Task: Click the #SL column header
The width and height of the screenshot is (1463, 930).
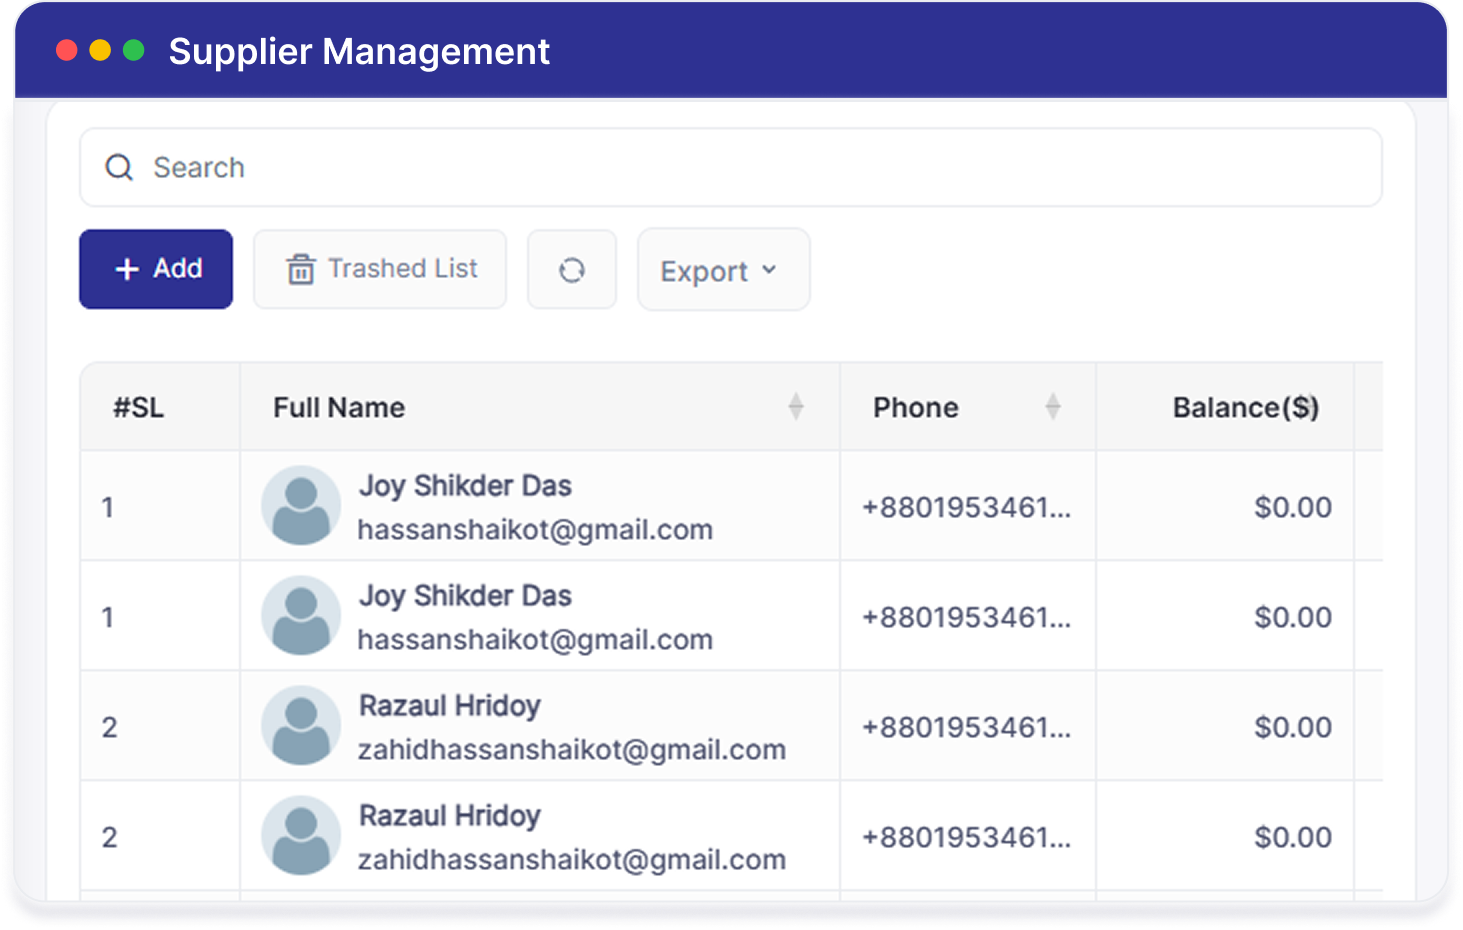Action: tap(138, 408)
